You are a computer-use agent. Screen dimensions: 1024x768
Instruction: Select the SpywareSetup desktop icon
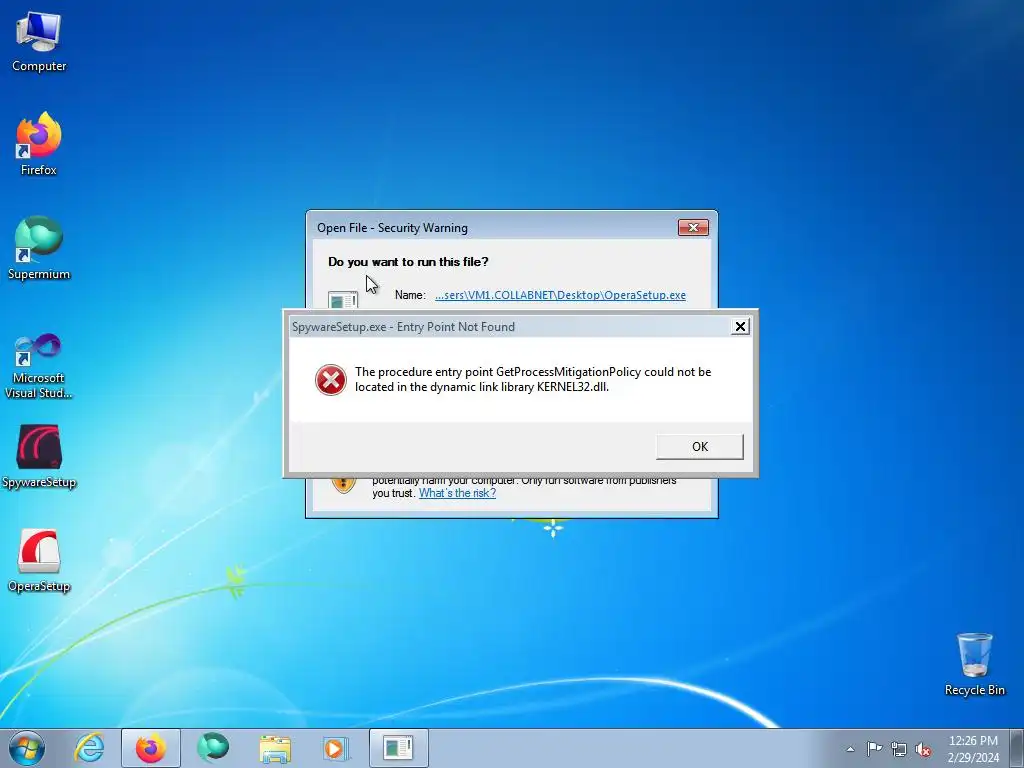39,456
